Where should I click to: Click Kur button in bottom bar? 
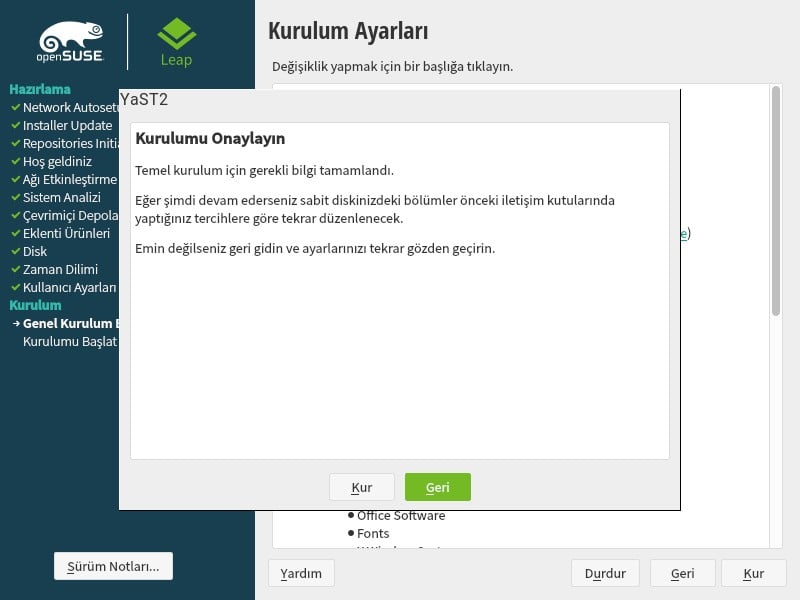754,573
